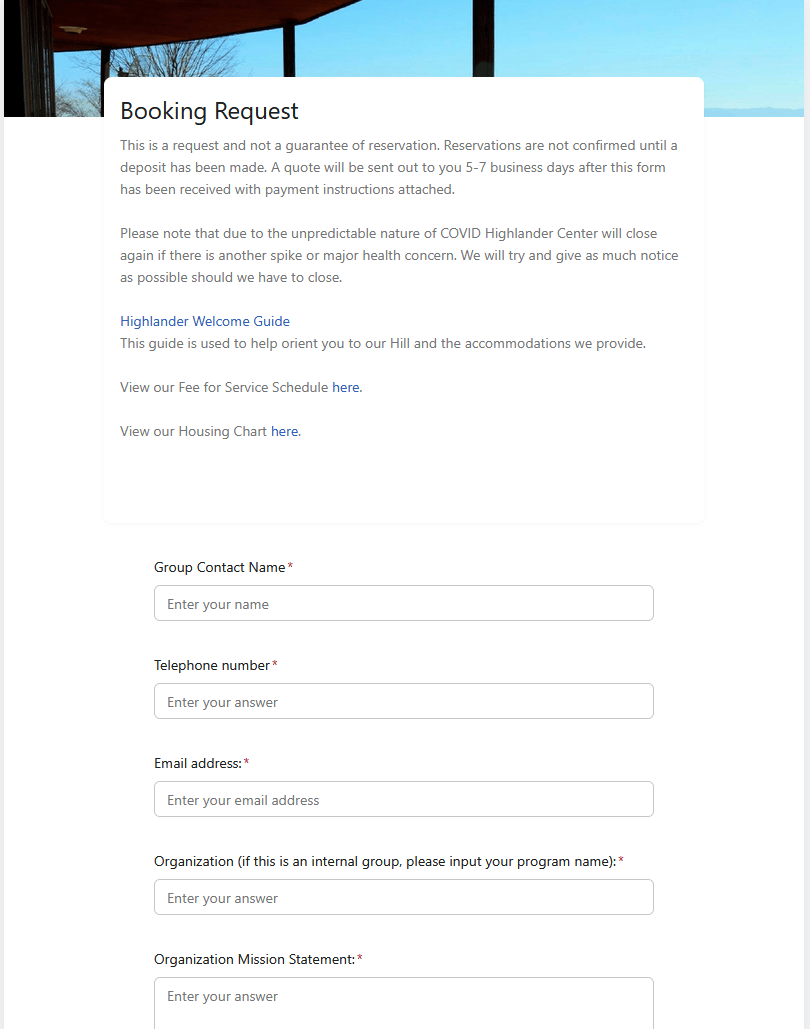Open the Housing Chart 'here' link
The image size is (810, 1029).
pos(284,431)
